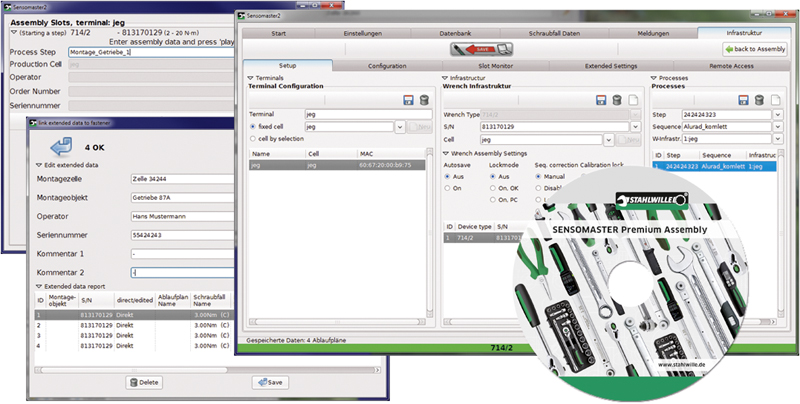The width and height of the screenshot is (800, 404).
Task: Click the save icon in Wrench Infrastruktur
Action: tap(603, 101)
